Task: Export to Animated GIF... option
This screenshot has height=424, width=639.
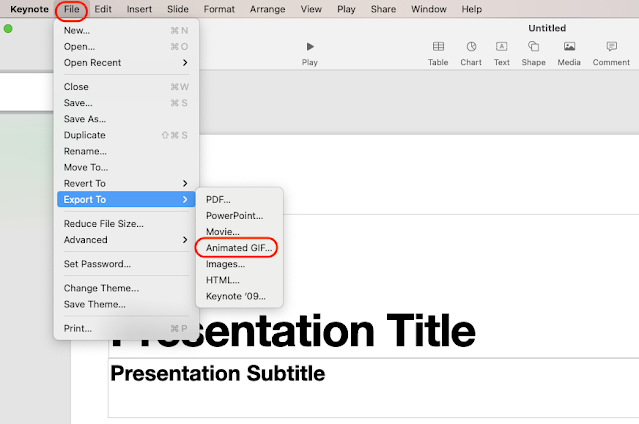Action: [239, 248]
